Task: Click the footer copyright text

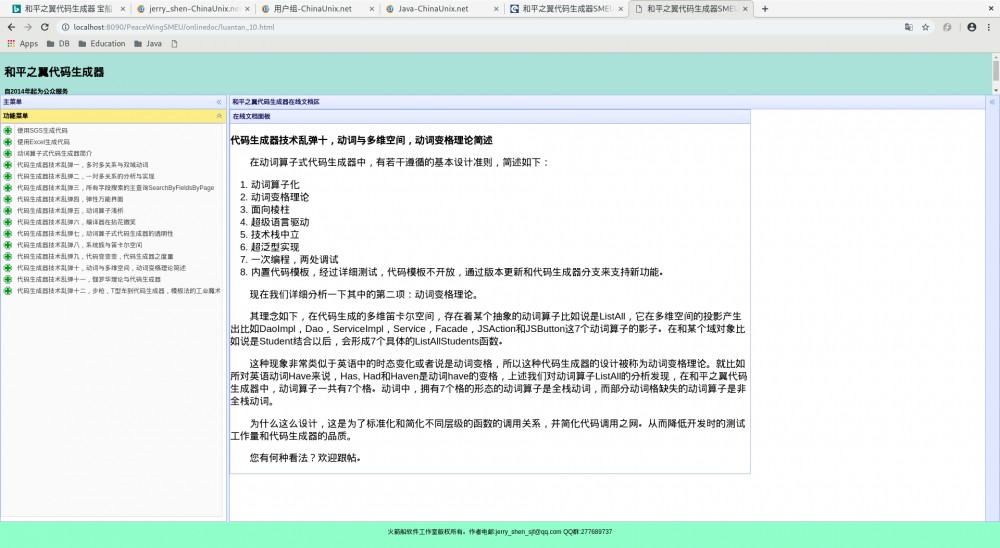Action: click(500, 531)
